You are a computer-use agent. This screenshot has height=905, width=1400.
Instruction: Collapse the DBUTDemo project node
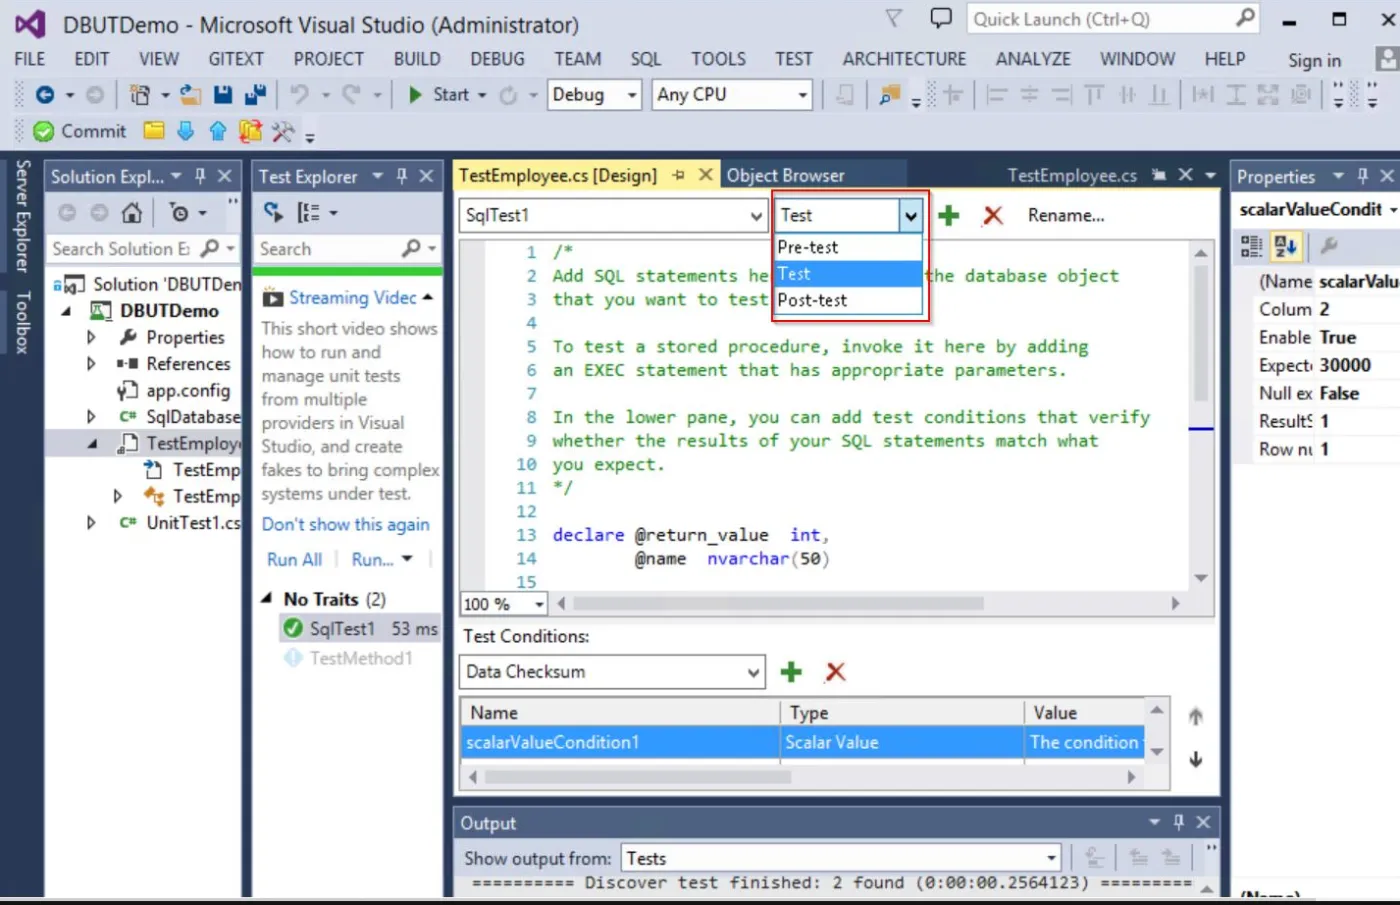coord(66,311)
